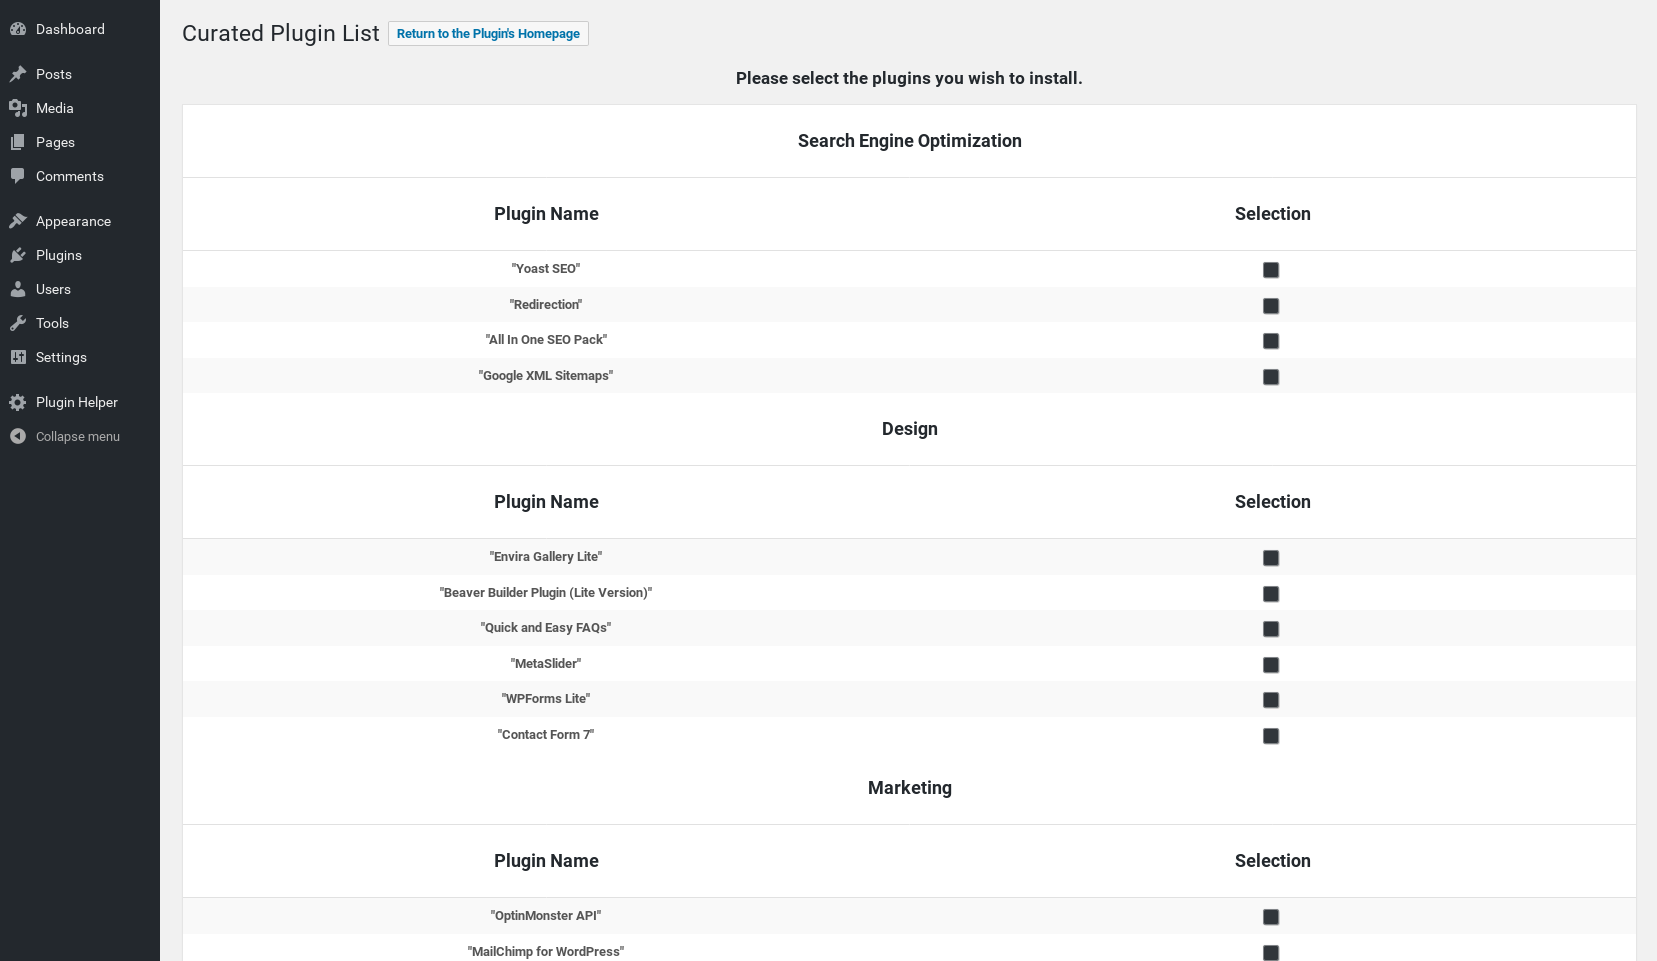Screen dimensions: 1657x961
Task: Open the Comments menu item
Action: click(80, 176)
